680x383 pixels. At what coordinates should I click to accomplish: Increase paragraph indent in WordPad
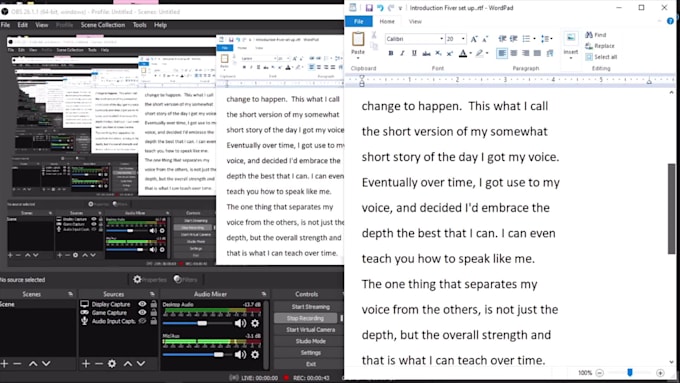click(513, 39)
